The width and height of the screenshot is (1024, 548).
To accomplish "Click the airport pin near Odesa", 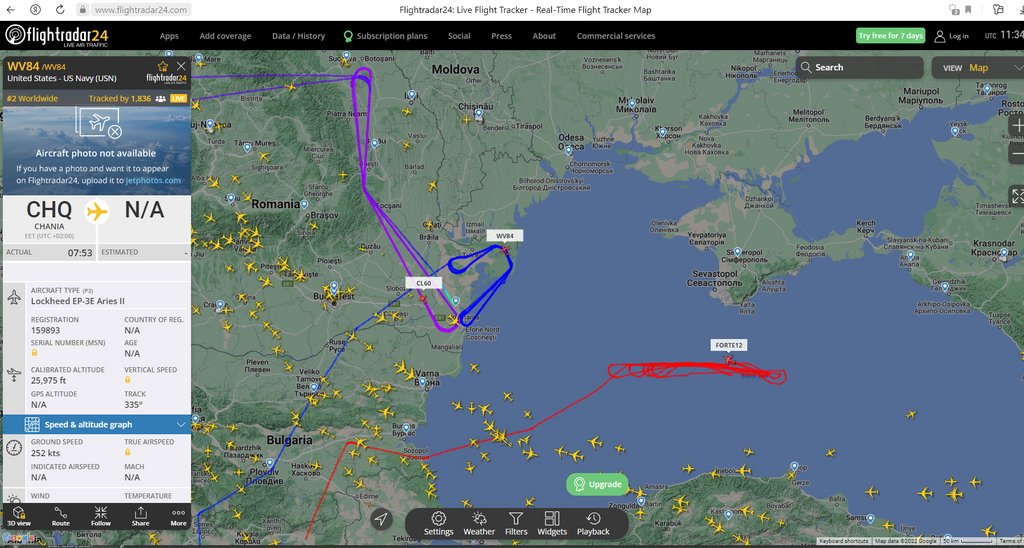I will pos(568,150).
